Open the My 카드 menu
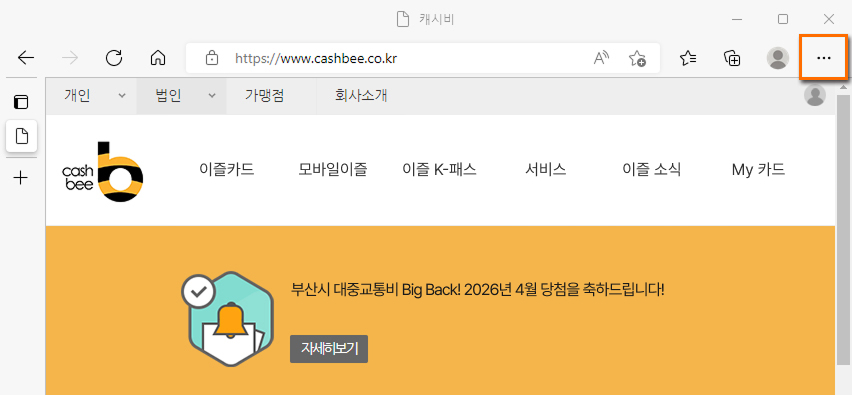This screenshot has height=395, width=852. pyautogui.click(x=758, y=170)
